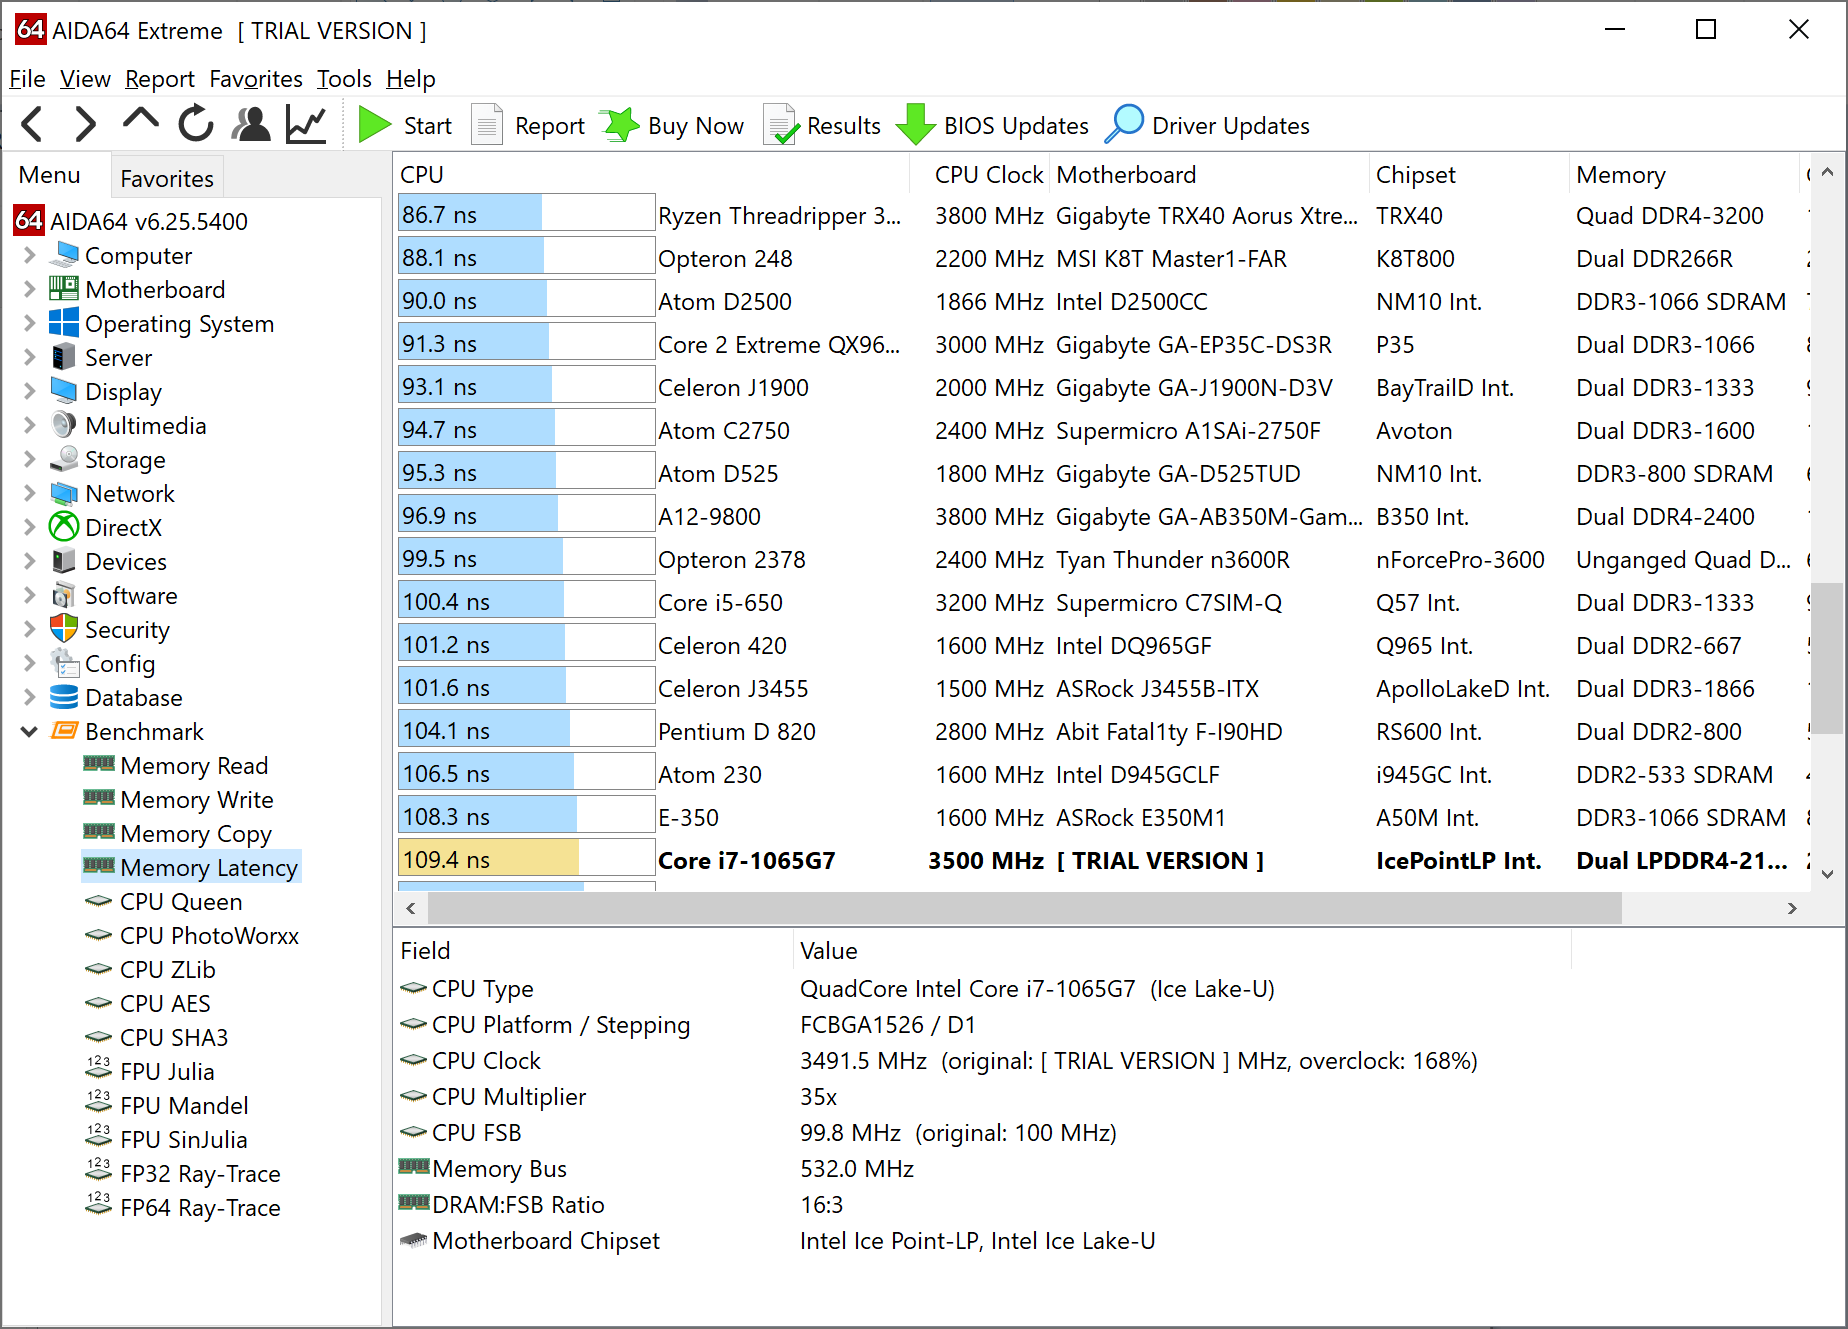Switch to the Menu tab

point(50,176)
